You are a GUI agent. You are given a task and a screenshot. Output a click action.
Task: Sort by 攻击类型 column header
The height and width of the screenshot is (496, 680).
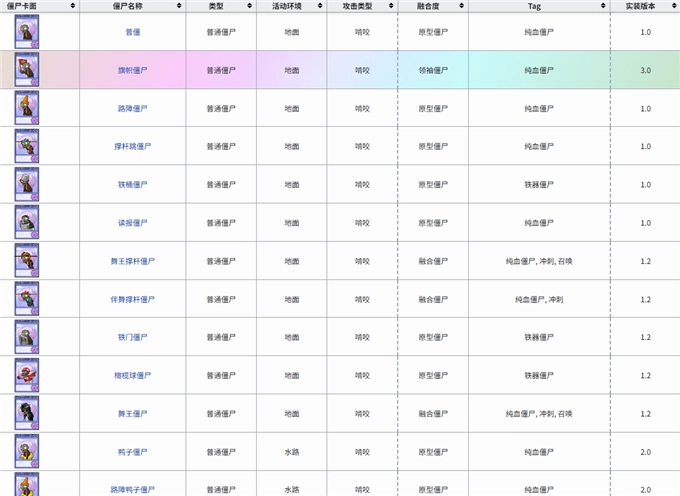click(x=362, y=6)
